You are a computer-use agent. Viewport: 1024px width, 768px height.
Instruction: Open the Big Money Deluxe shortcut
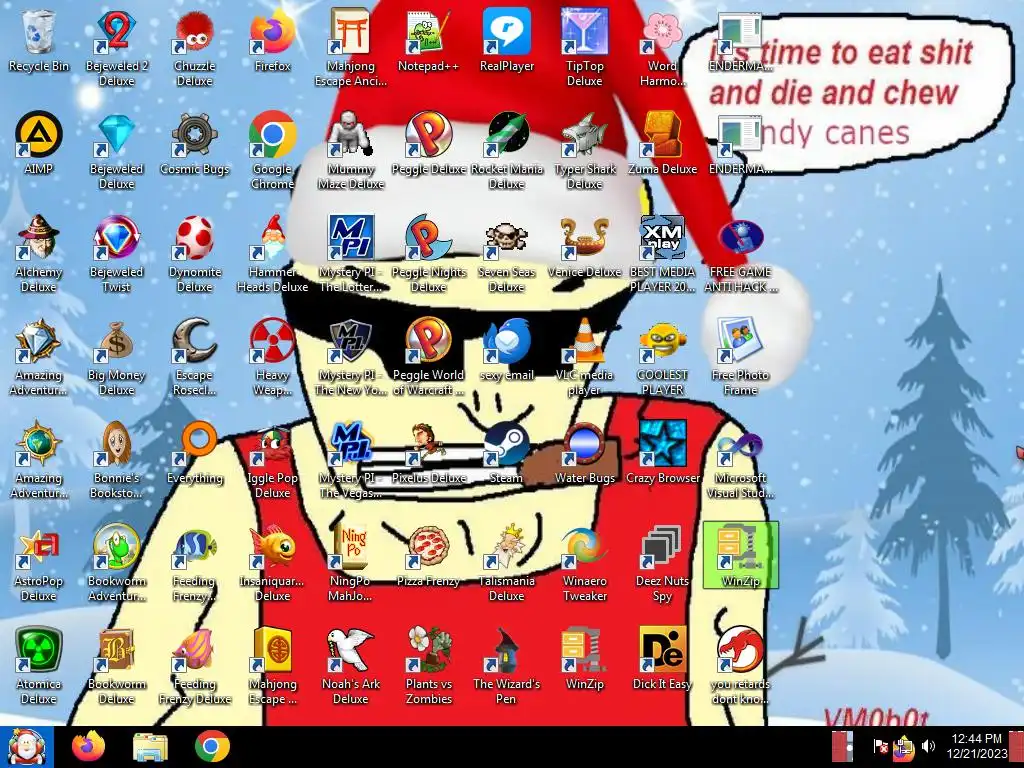coord(117,357)
